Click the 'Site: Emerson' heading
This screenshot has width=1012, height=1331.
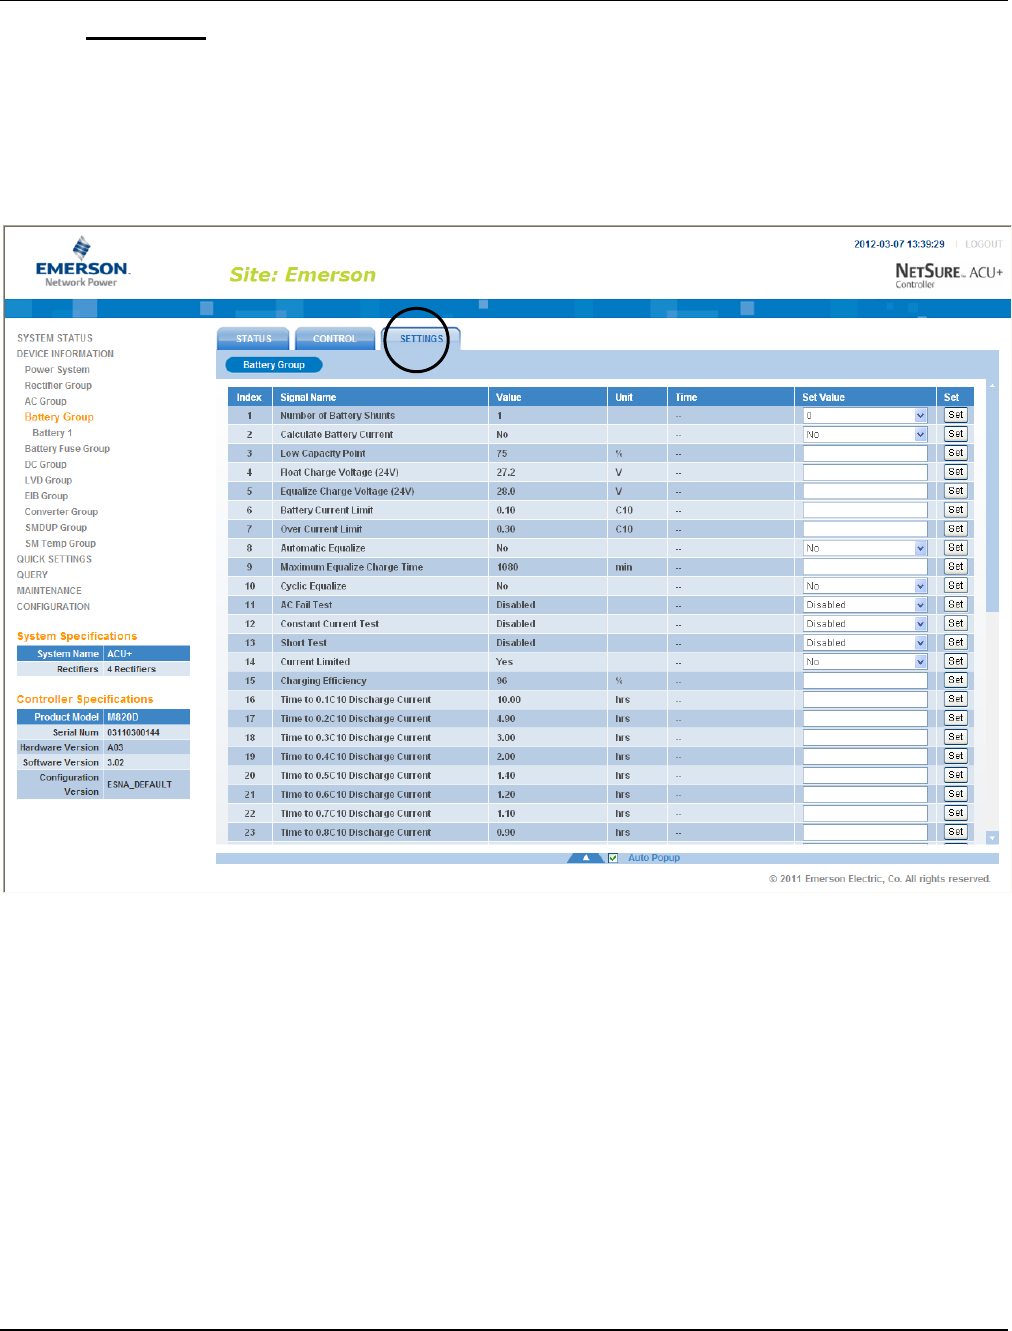tap(303, 275)
